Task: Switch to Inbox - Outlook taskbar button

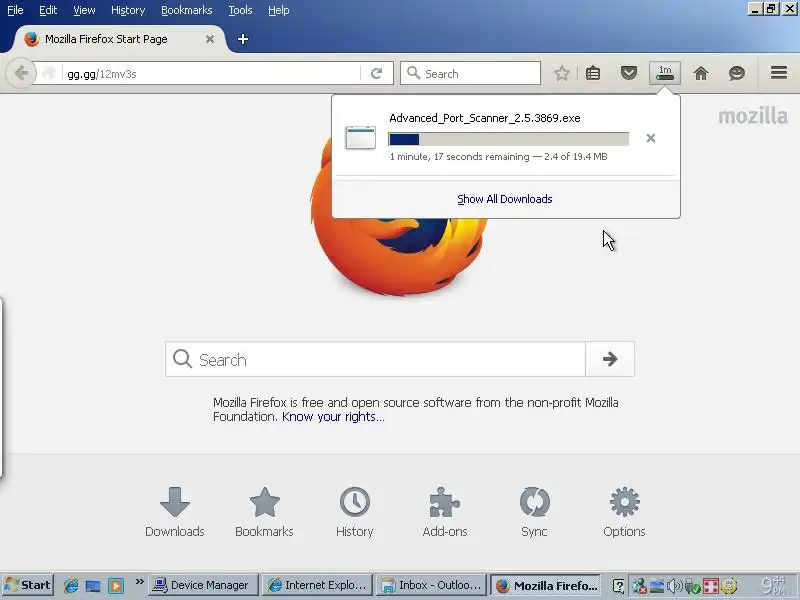Action: (432, 585)
